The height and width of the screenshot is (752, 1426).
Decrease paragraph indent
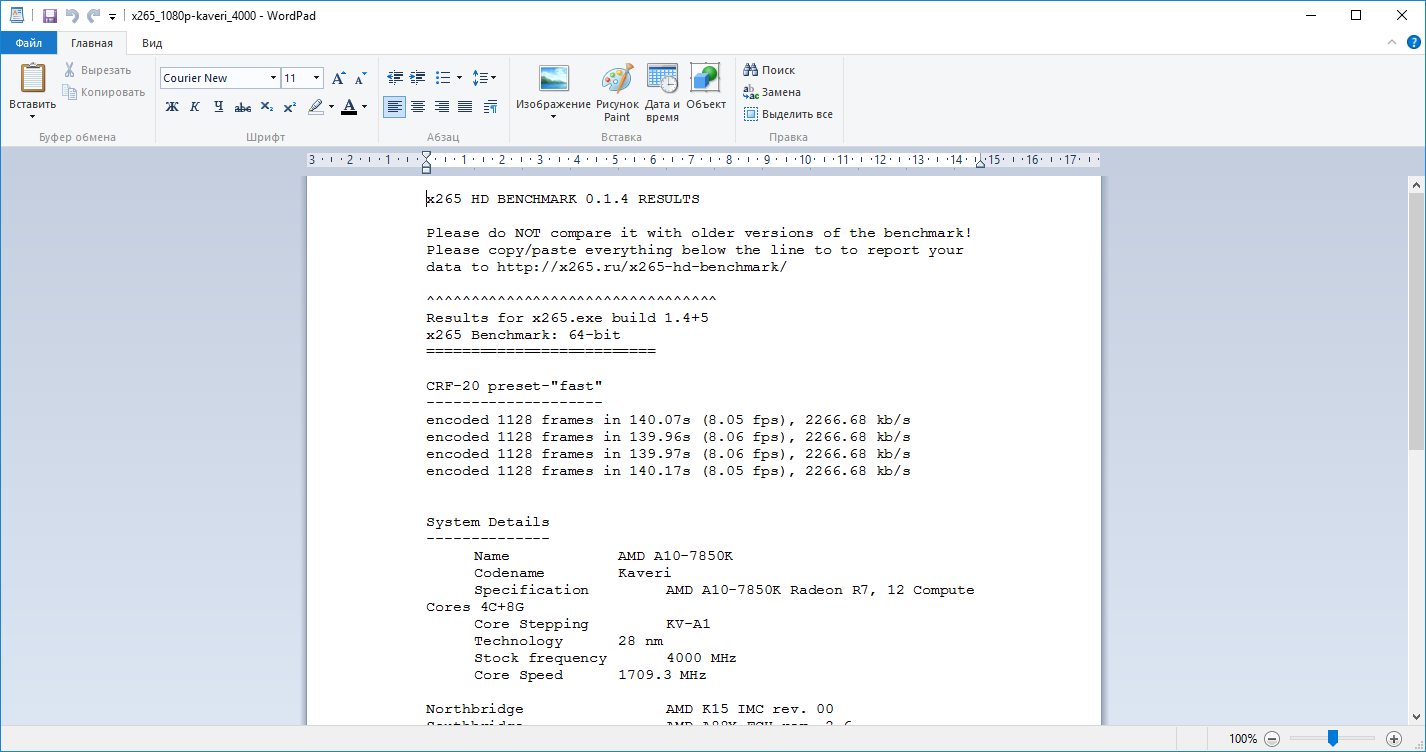tap(395, 78)
